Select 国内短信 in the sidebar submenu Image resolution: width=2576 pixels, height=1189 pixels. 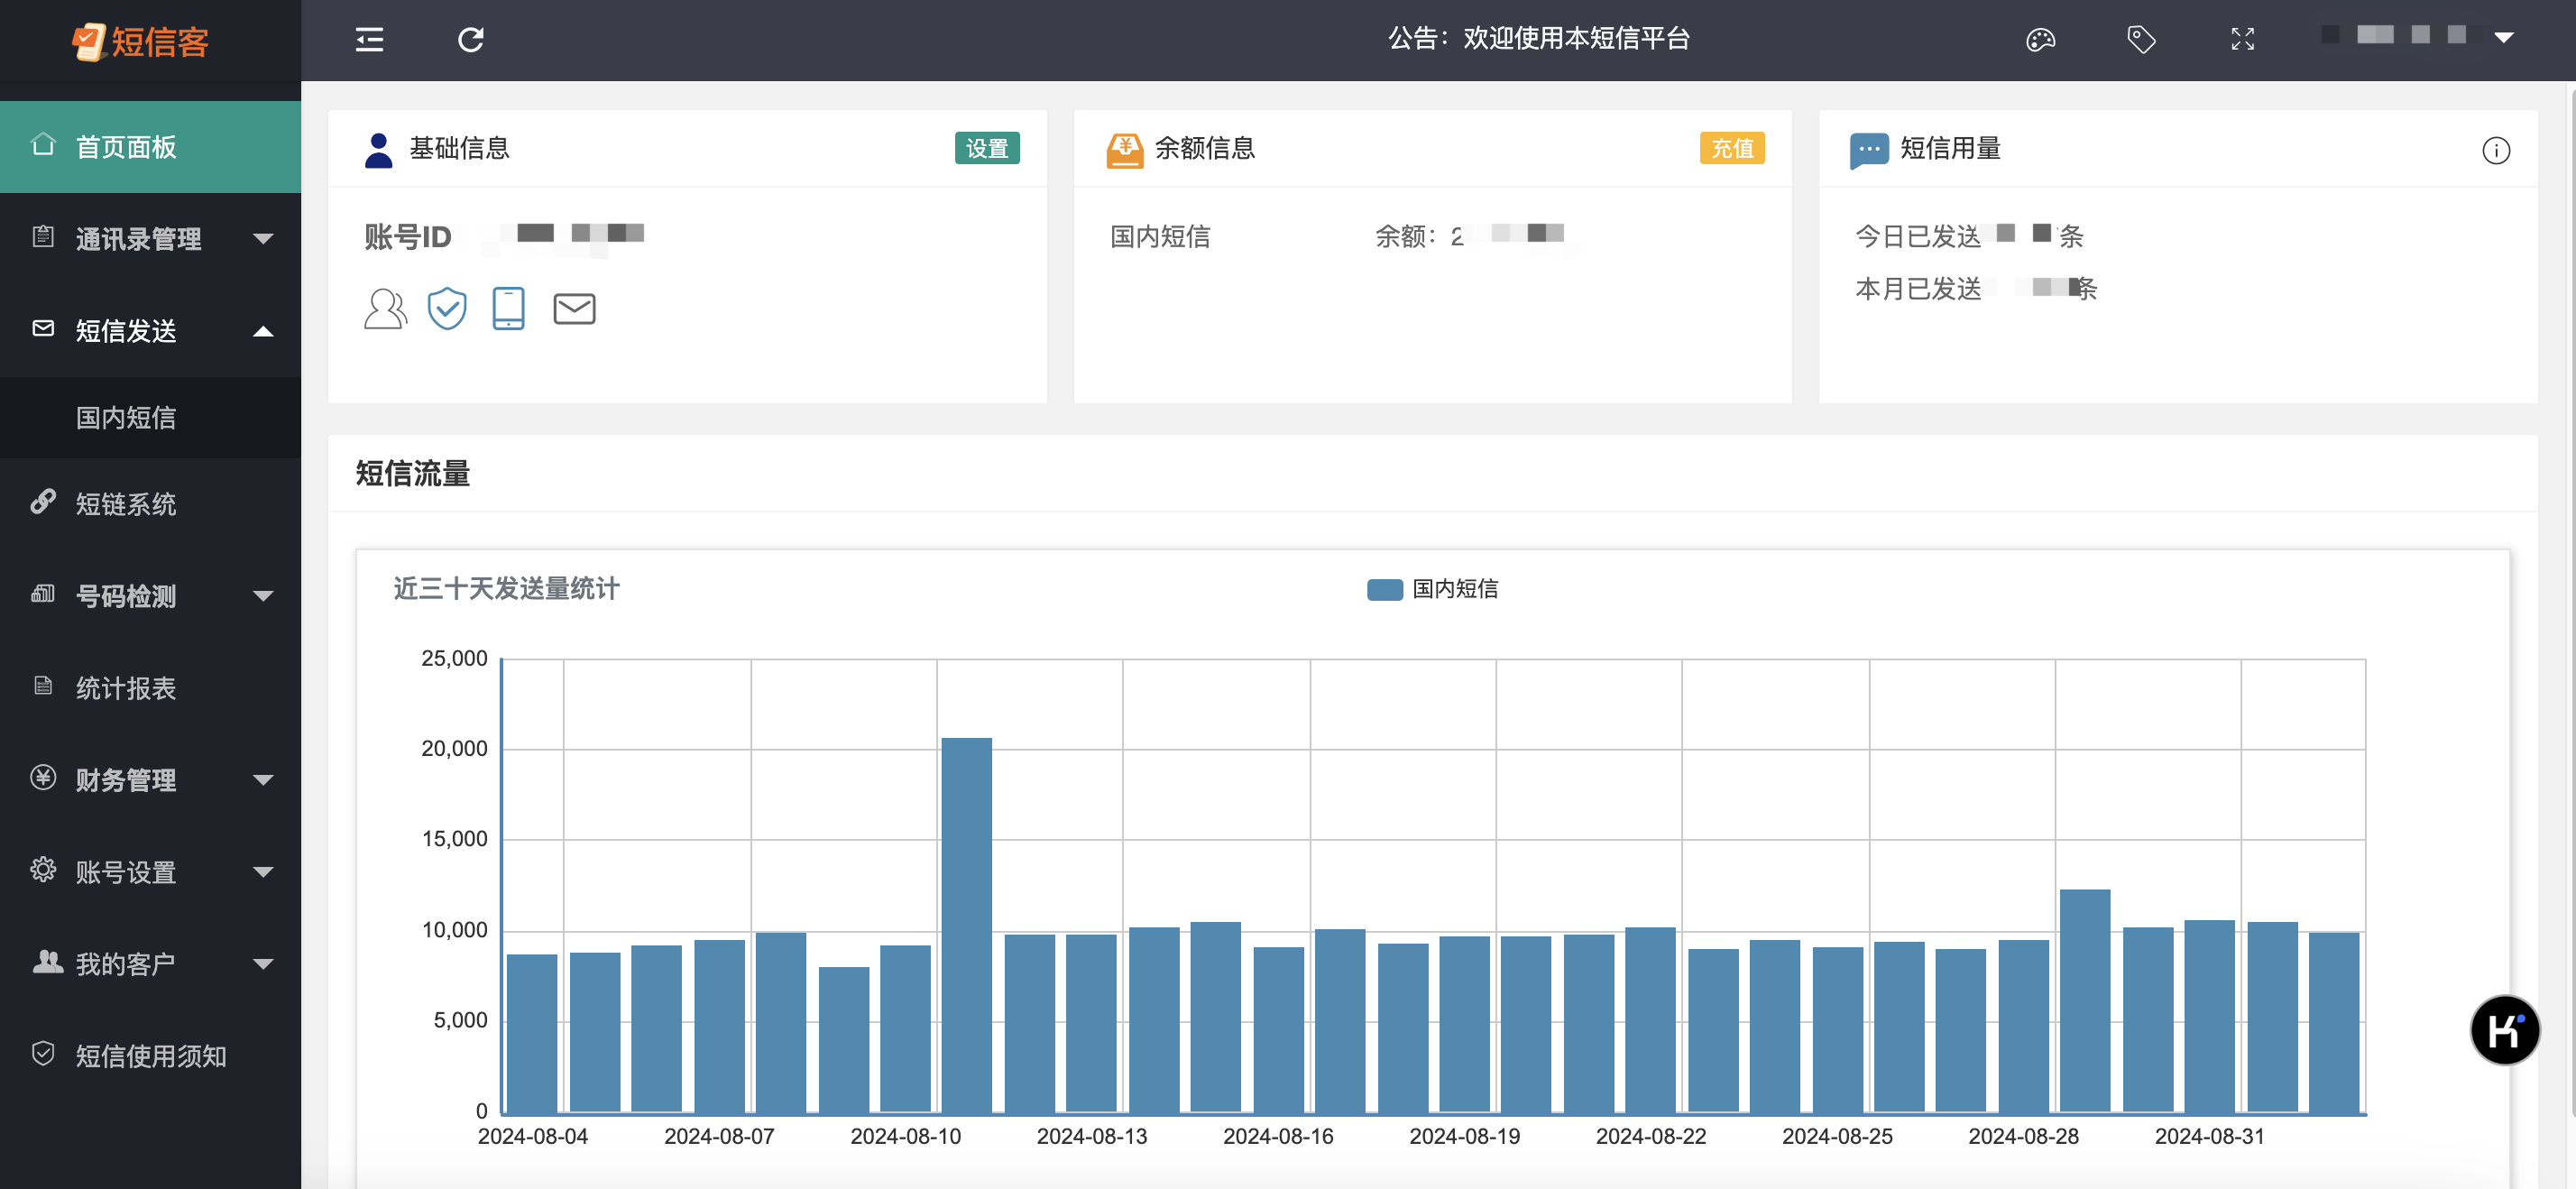pos(150,418)
